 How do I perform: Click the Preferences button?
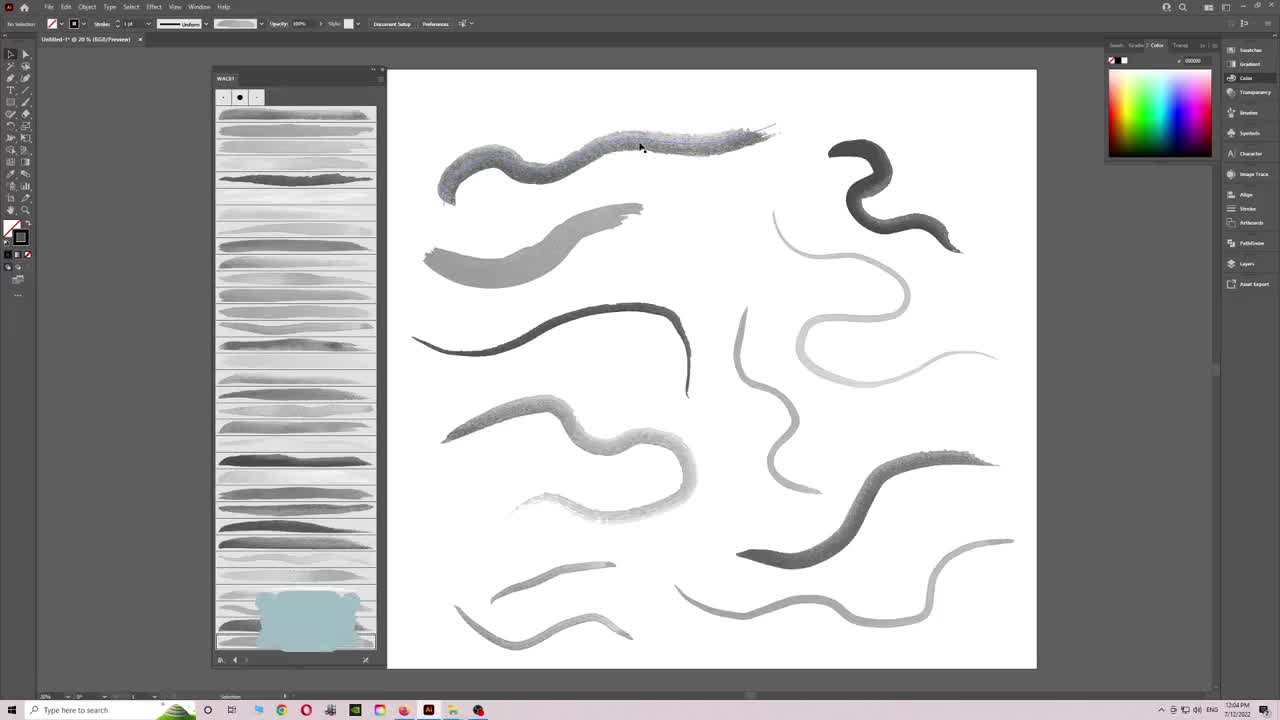click(x=435, y=24)
